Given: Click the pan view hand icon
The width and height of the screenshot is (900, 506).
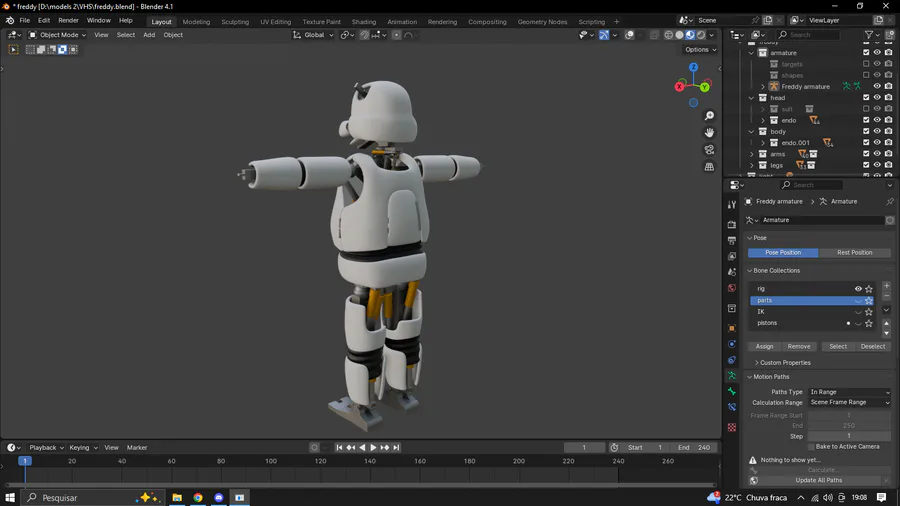Looking at the screenshot, I should (709, 133).
